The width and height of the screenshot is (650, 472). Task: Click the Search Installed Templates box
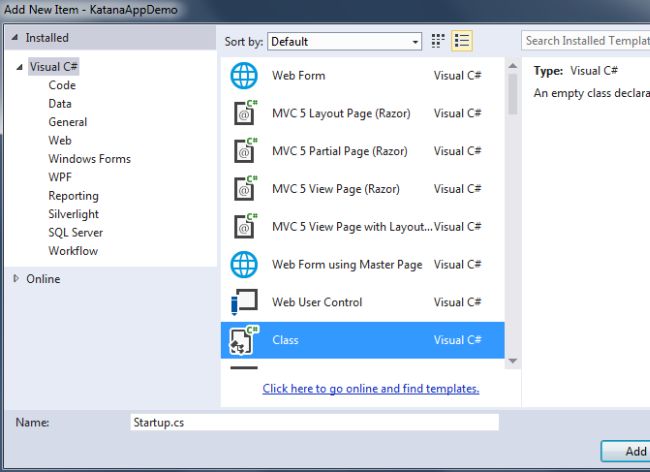click(x=585, y=41)
